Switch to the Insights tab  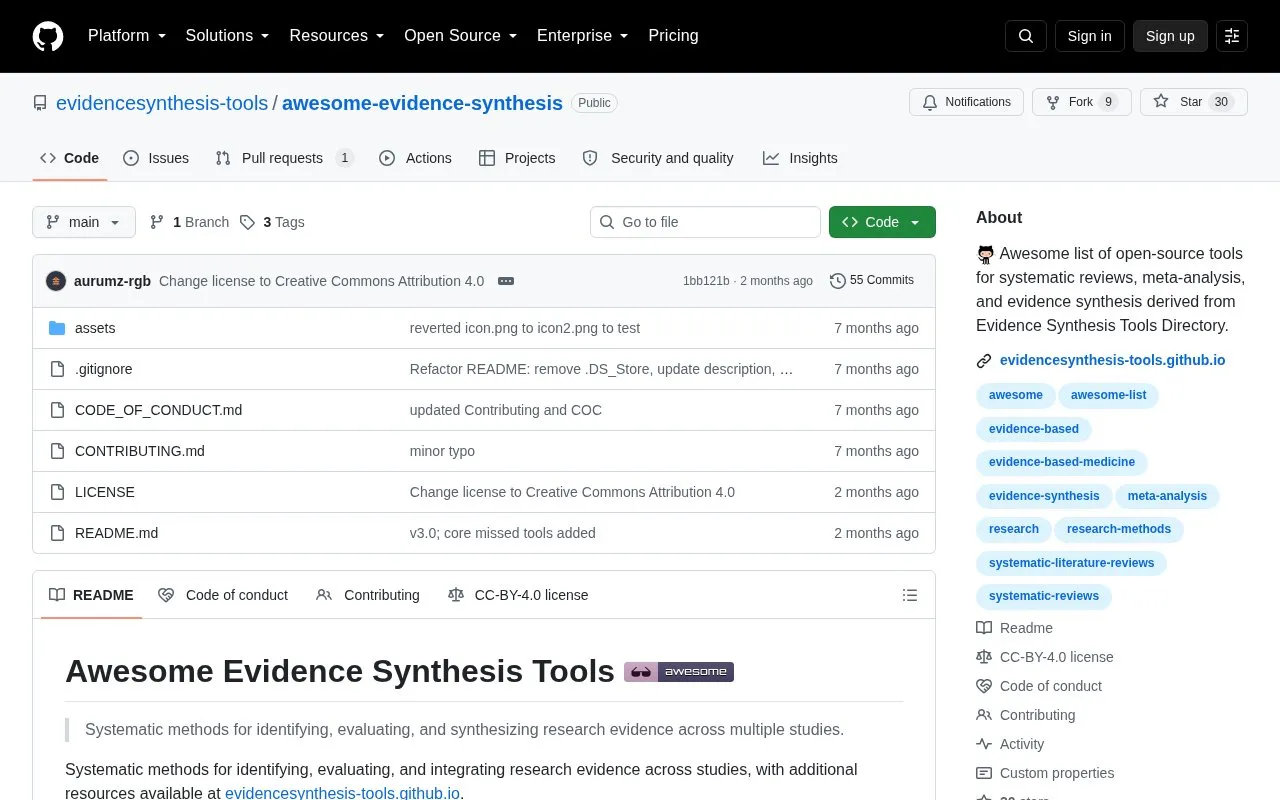click(x=800, y=158)
